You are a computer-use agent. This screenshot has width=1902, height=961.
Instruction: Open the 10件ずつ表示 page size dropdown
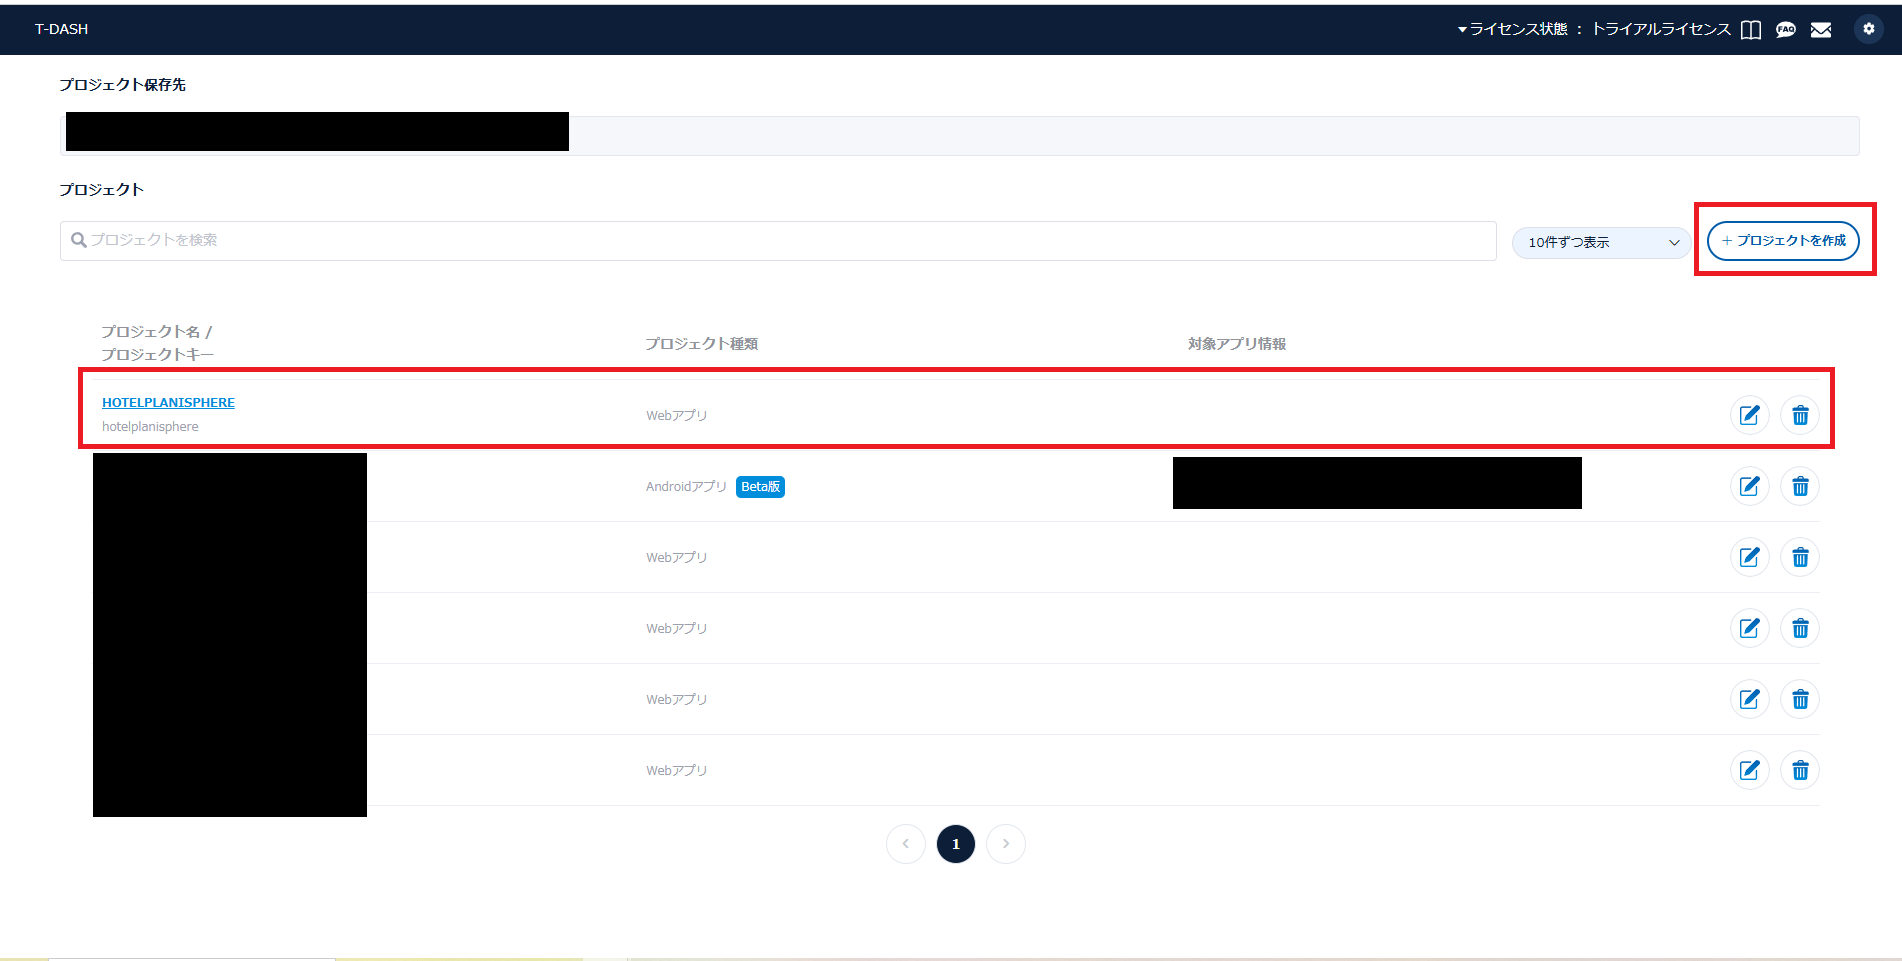pos(1601,242)
